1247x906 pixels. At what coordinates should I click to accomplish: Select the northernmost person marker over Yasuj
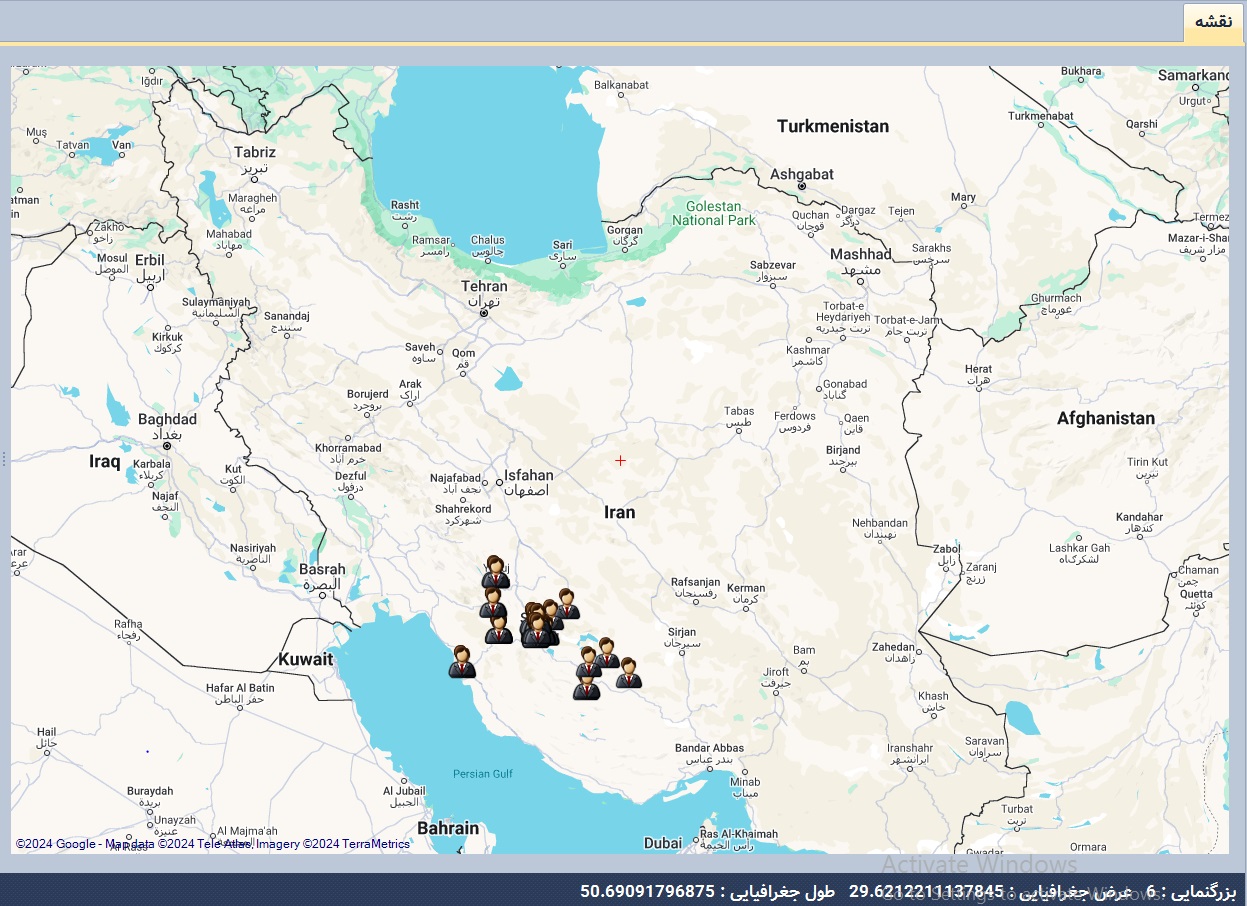(495, 572)
